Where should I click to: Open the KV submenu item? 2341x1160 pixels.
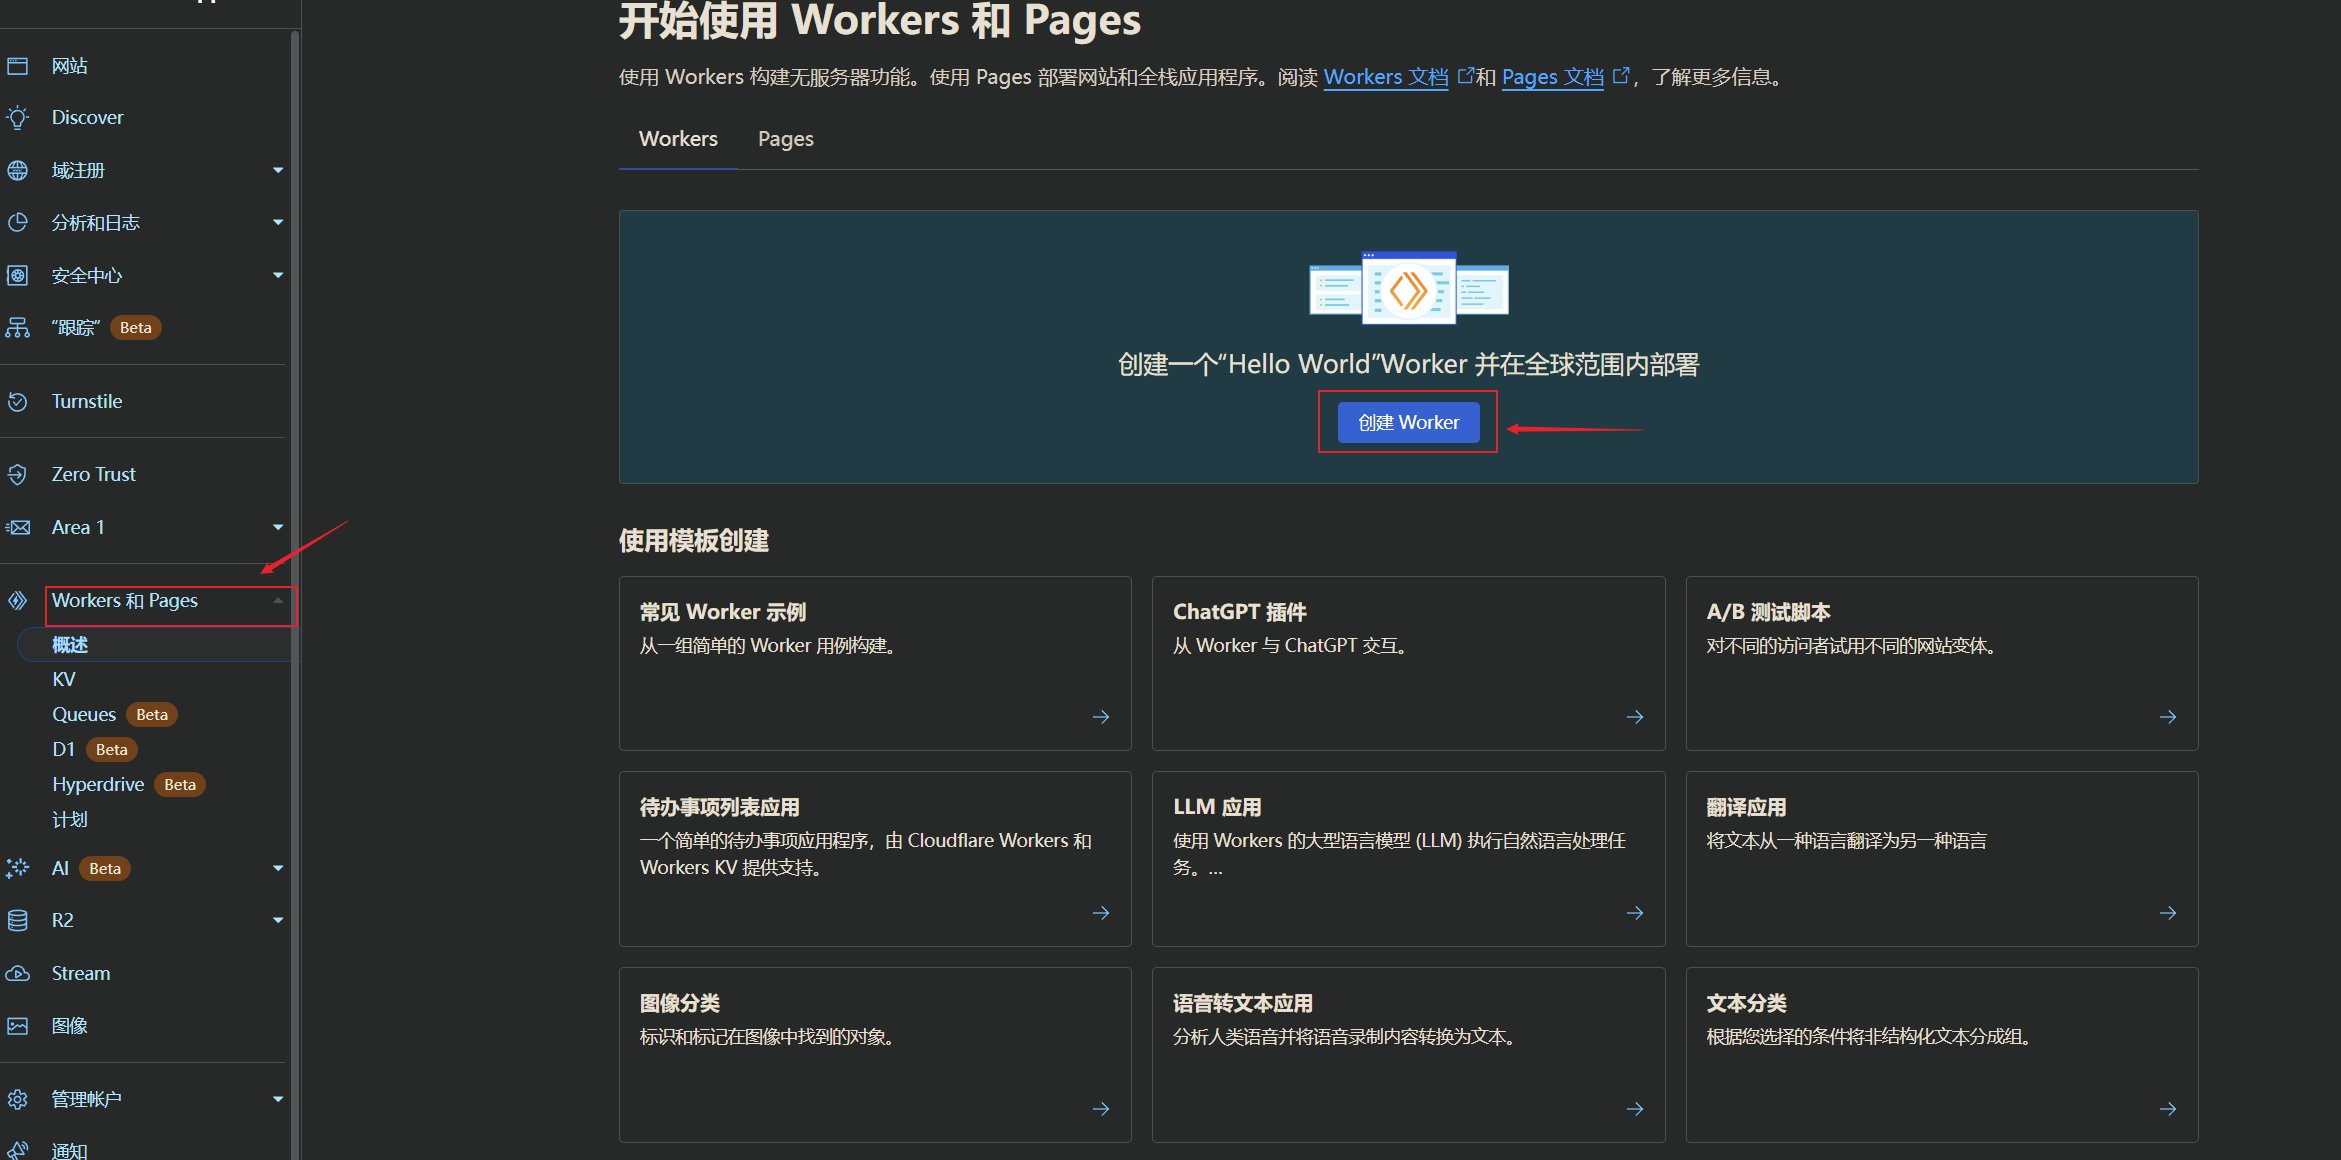tap(64, 680)
